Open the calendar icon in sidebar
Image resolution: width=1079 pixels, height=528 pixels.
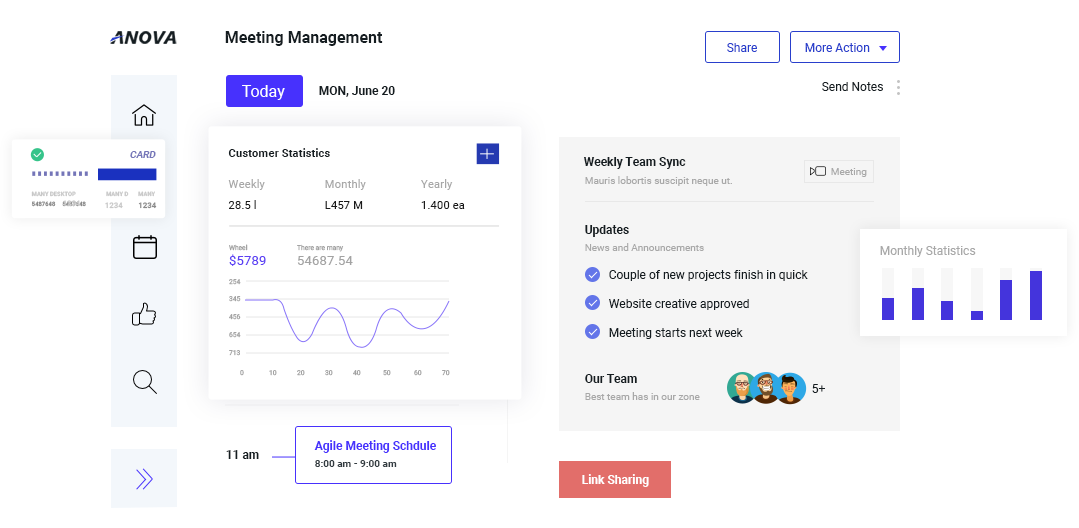145,247
